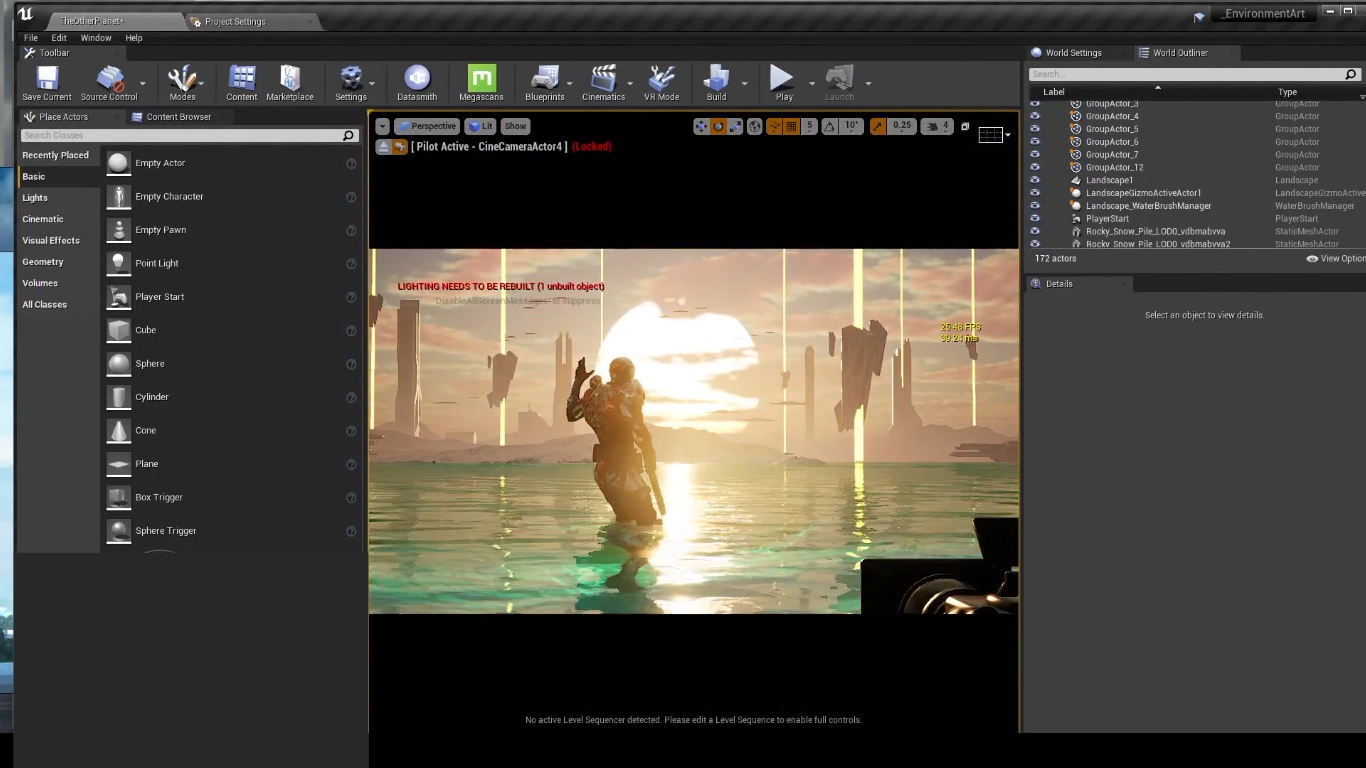The width and height of the screenshot is (1366, 768).
Task: Open View Options in World Outliner
Action: pos(1335,259)
